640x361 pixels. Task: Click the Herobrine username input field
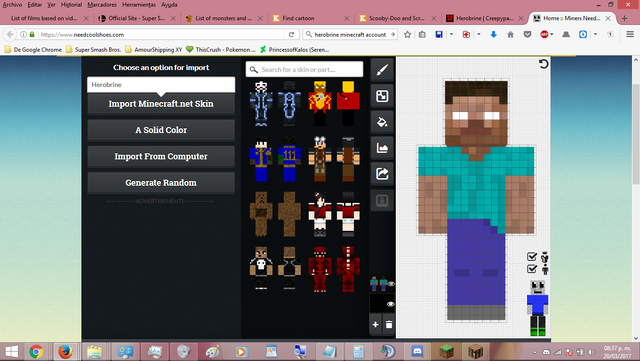coord(161,85)
